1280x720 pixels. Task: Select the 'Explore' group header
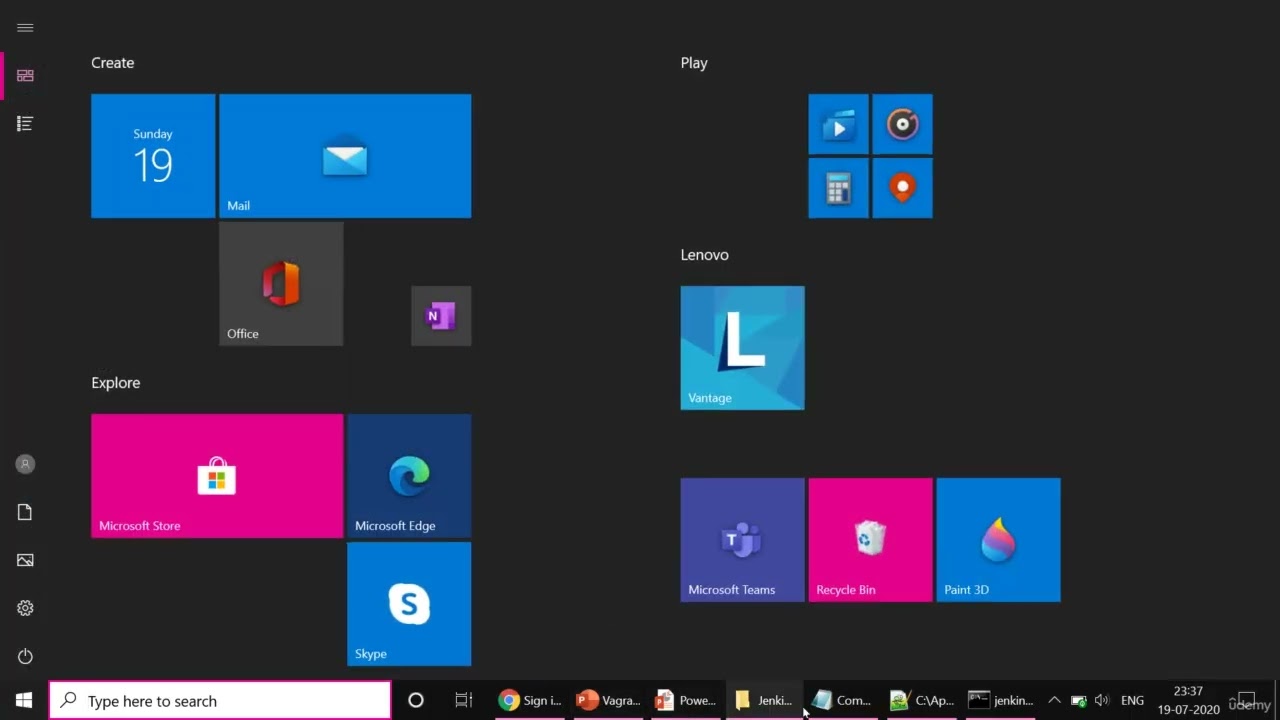tap(116, 383)
